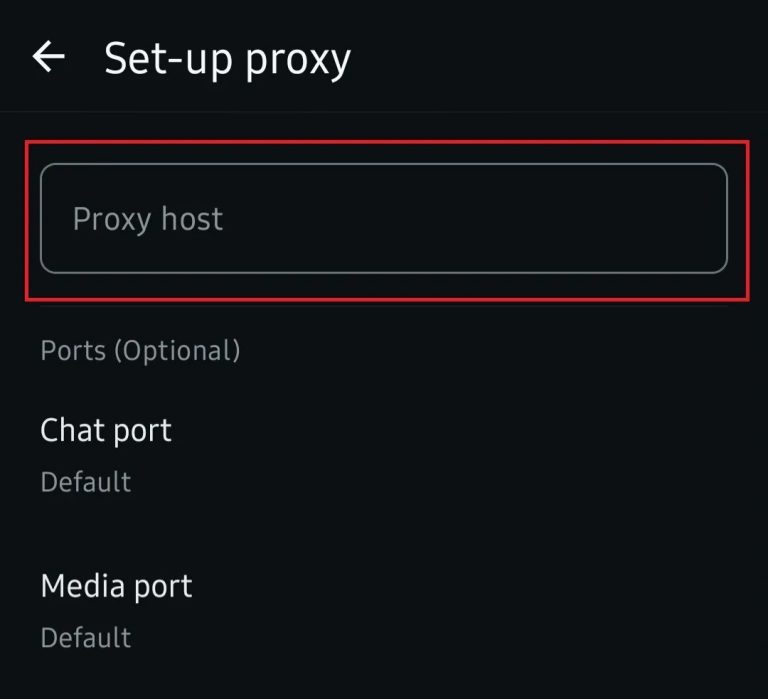This screenshot has height=699, width=768.
Task: Select the word proxy in the header
Action: click(298, 60)
